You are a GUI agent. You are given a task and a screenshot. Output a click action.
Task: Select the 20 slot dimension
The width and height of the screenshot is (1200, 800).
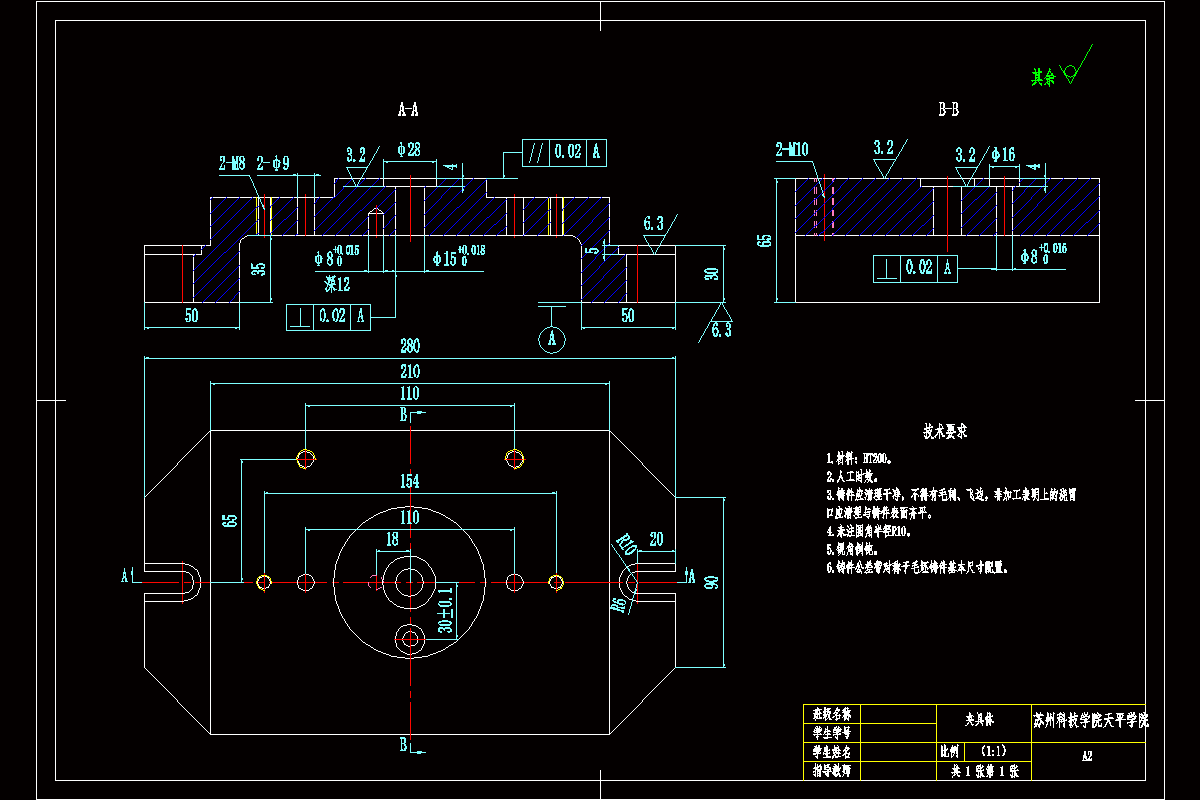click(656, 539)
